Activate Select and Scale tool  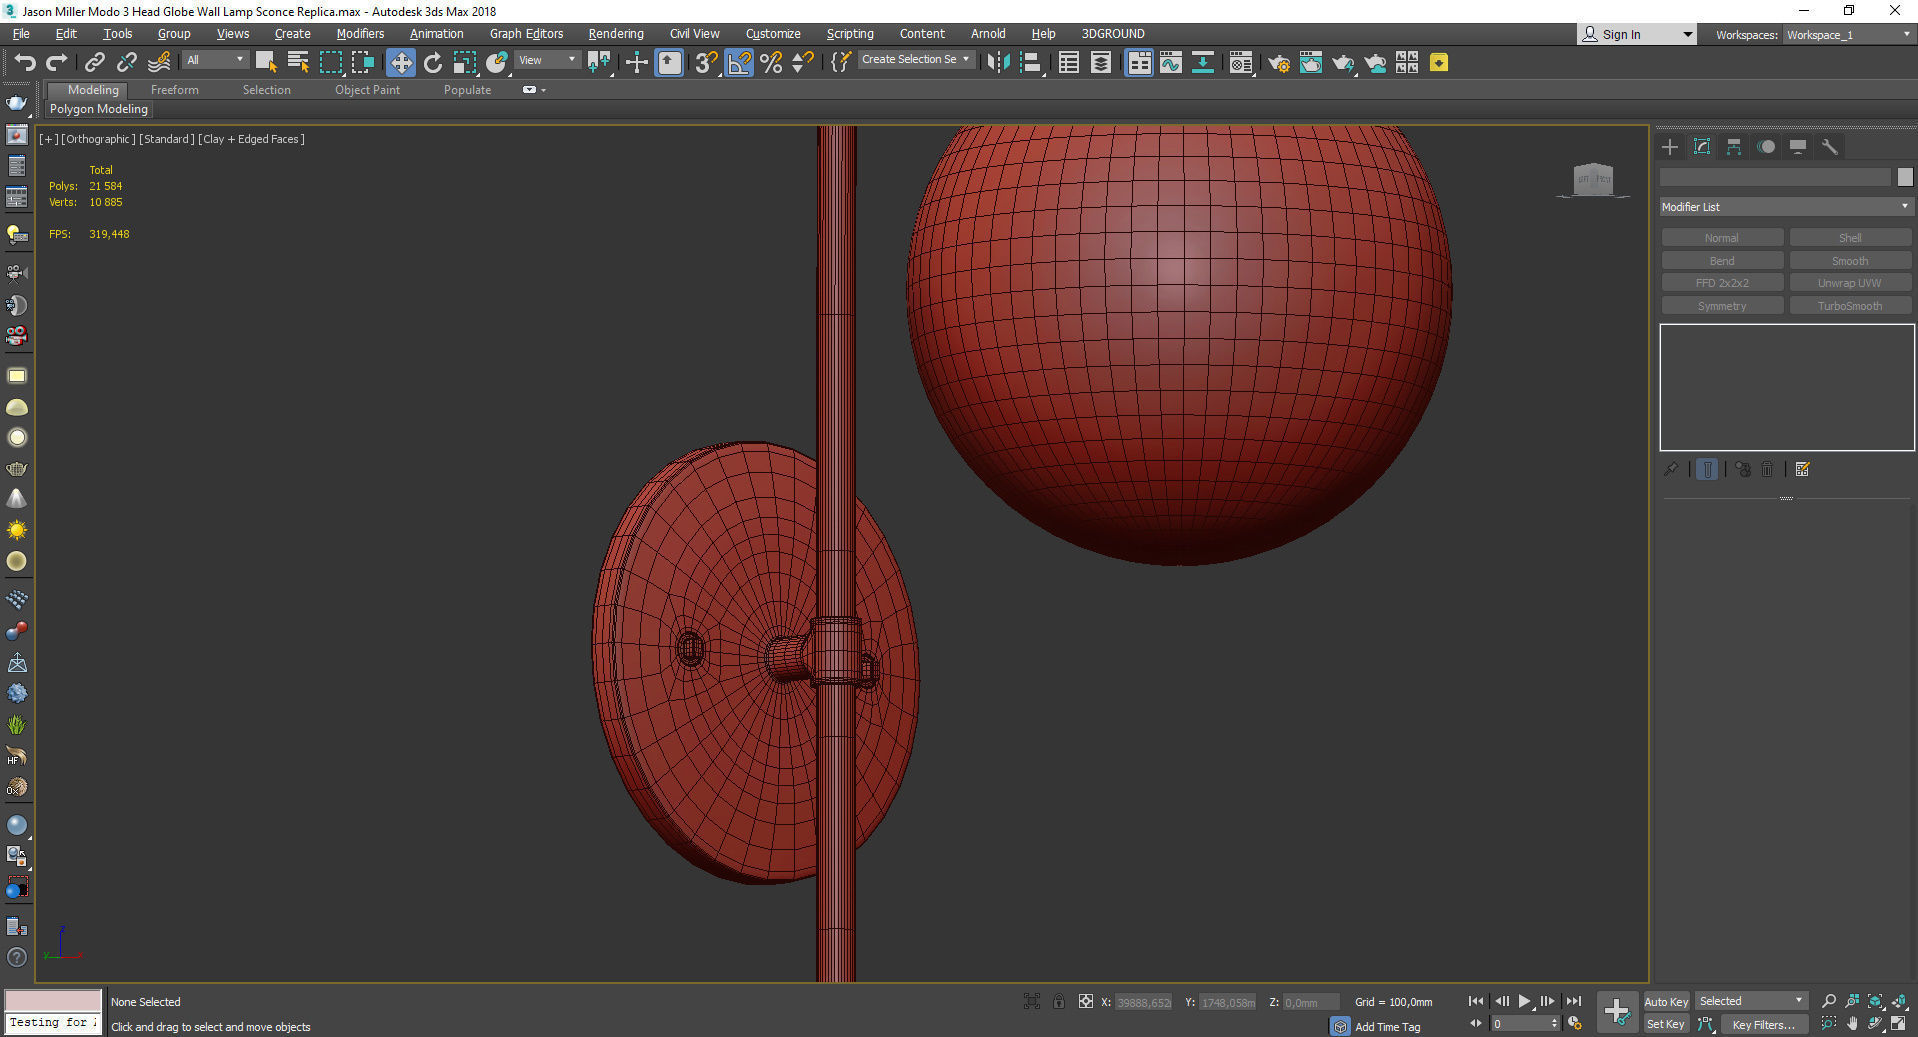pyautogui.click(x=465, y=63)
